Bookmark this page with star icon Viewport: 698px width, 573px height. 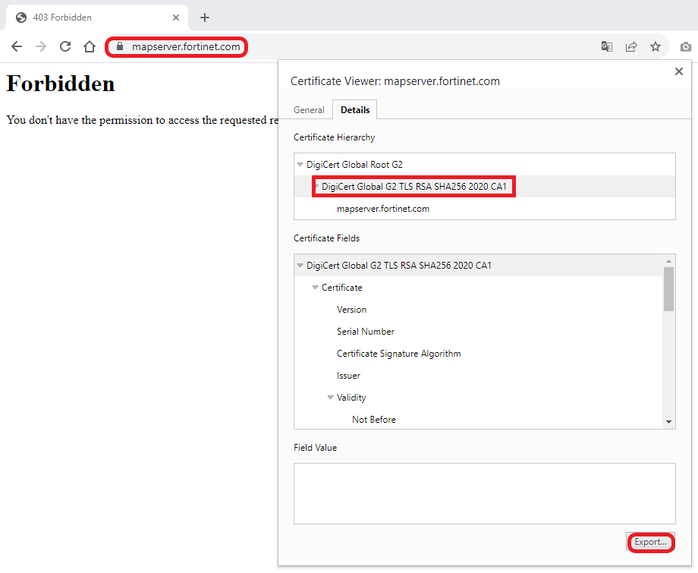656,46
